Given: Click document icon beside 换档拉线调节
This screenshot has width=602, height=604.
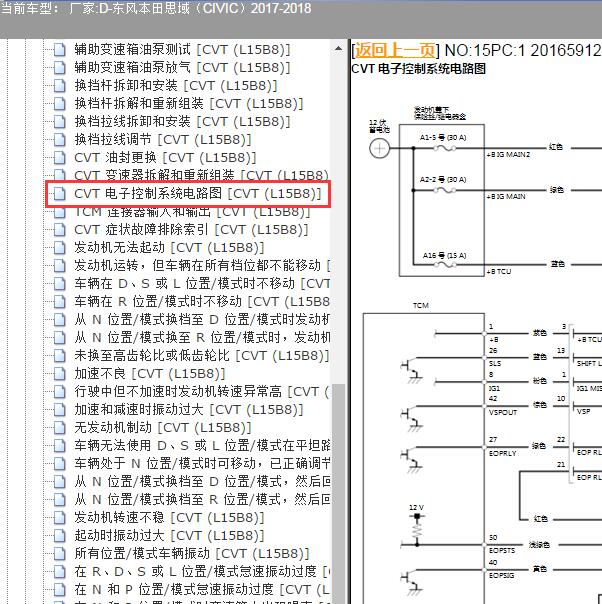Looking at the screenshot, I should tap(59, 139).
